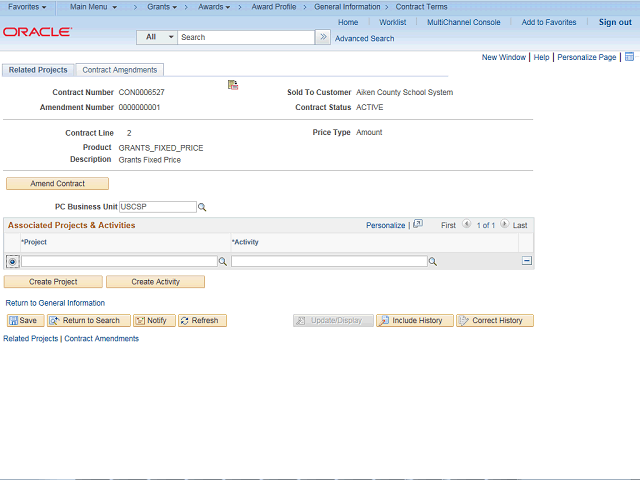640x480 pixels.
Task: Click First link in grid navigation
Action: tap(448, 225)
